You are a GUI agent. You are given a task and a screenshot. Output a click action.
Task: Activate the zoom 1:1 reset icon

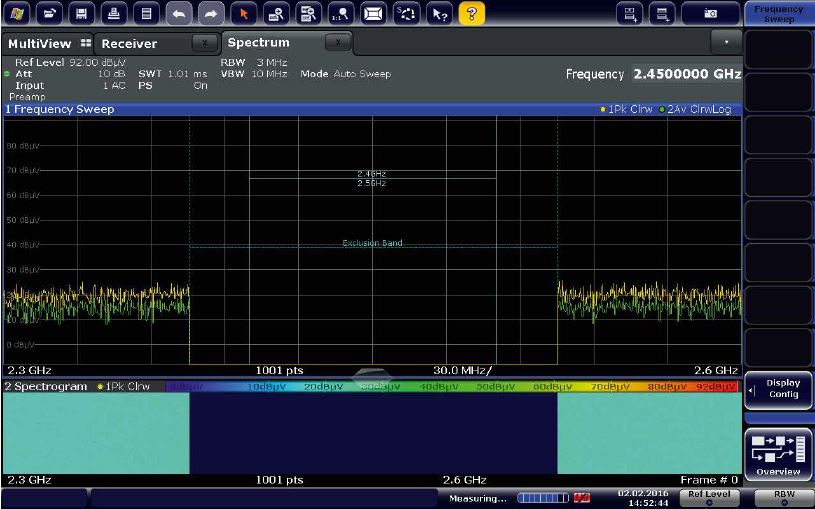click(340, 14)
